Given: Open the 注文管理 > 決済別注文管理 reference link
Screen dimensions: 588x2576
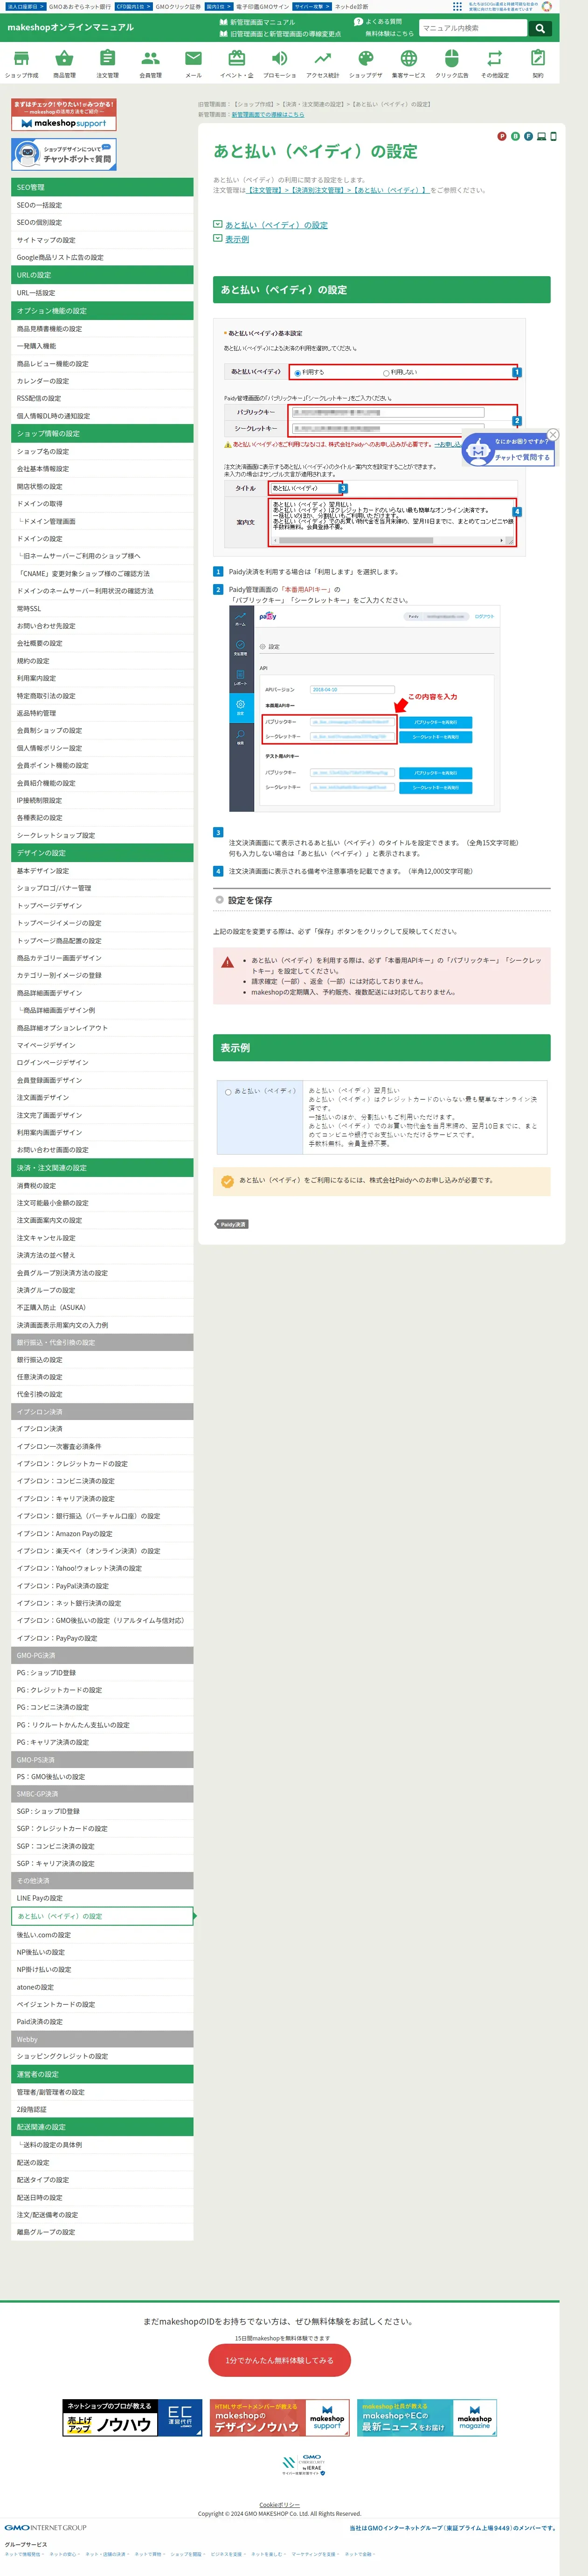Looking at the screenshot, I should 338,190.
